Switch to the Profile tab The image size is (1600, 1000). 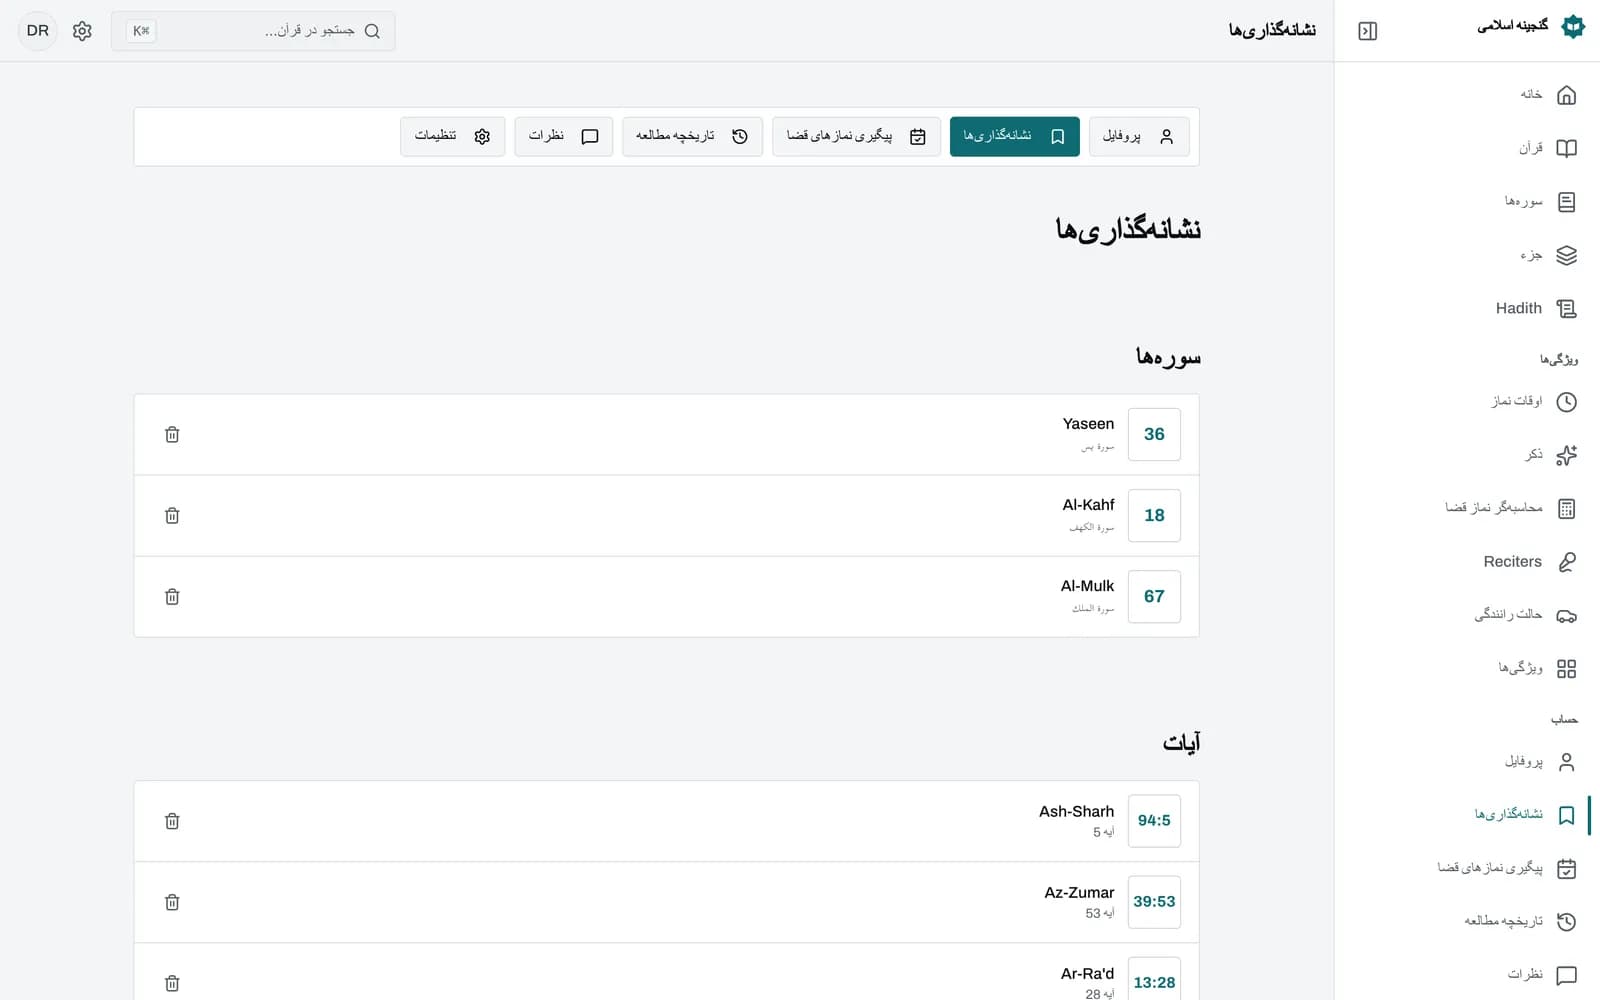1139,136
